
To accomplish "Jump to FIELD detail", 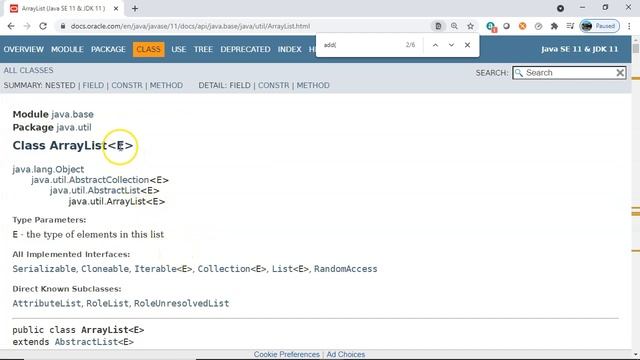I will 240,85.
